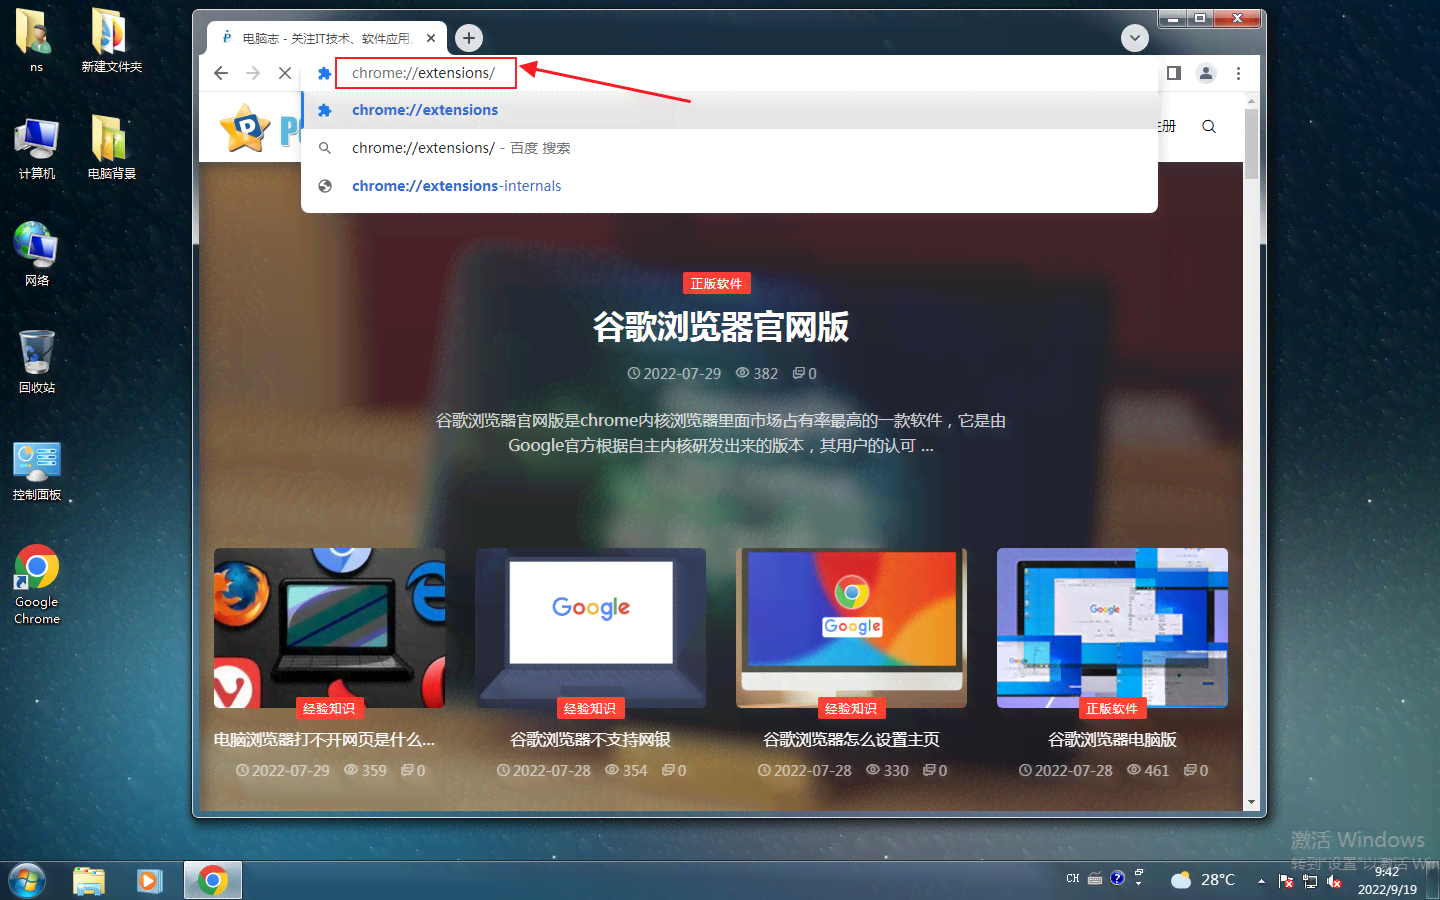The height and width of the screenshot is (900, 1440).
Task: Click the network tray icon
Action: click(1310, 881)
